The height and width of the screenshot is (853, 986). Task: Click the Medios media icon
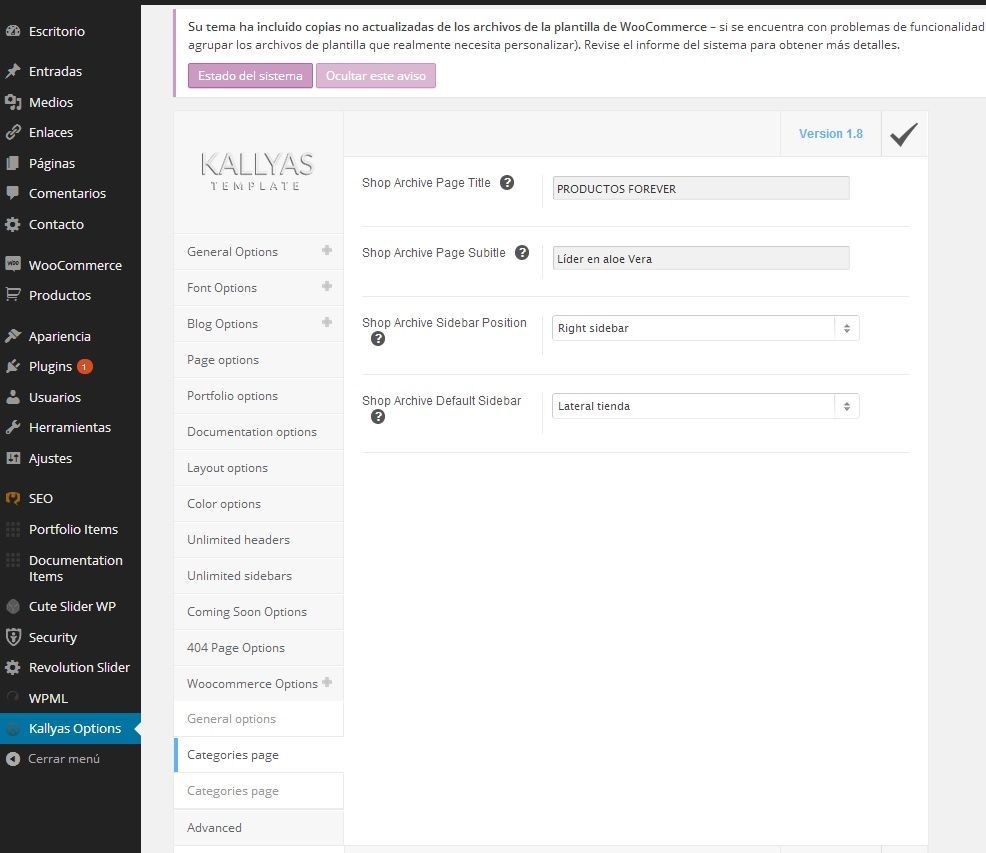[13, 102]
